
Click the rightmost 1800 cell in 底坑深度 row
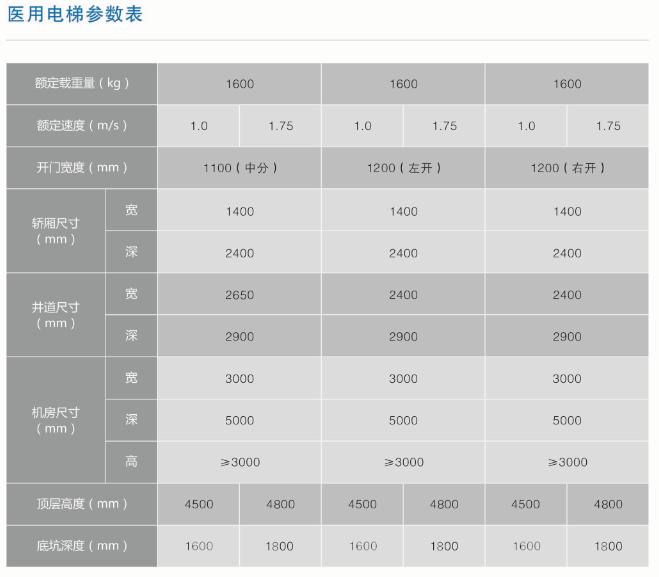[608, 546]
